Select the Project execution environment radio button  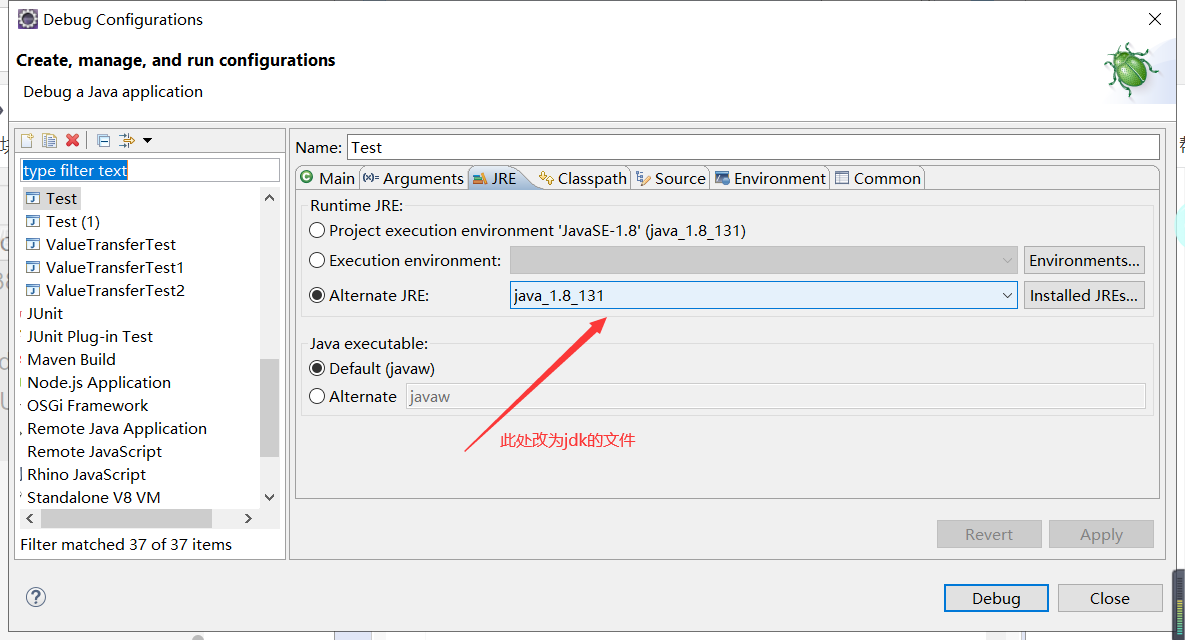click(317, 230)
